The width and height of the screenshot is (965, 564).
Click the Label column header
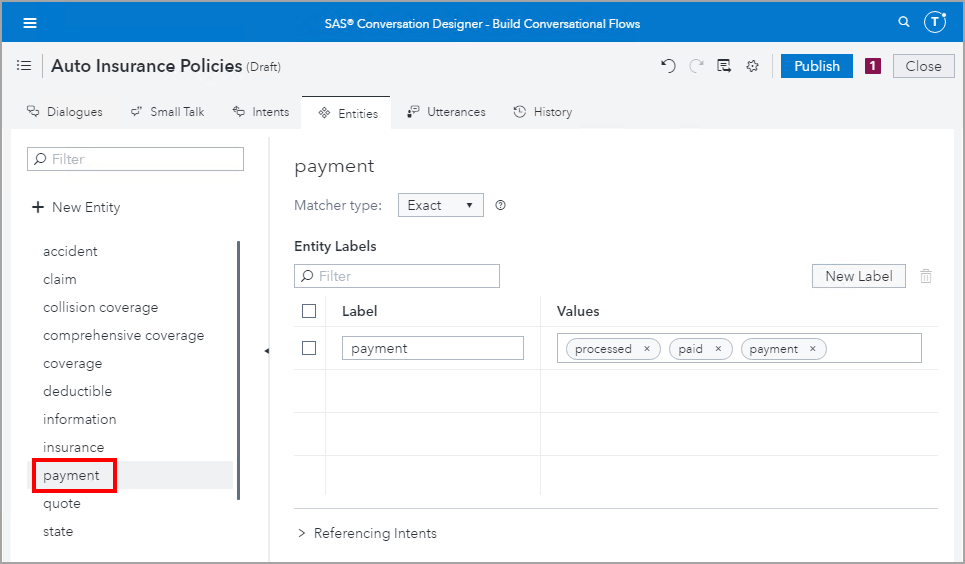[x=359, y=312]
